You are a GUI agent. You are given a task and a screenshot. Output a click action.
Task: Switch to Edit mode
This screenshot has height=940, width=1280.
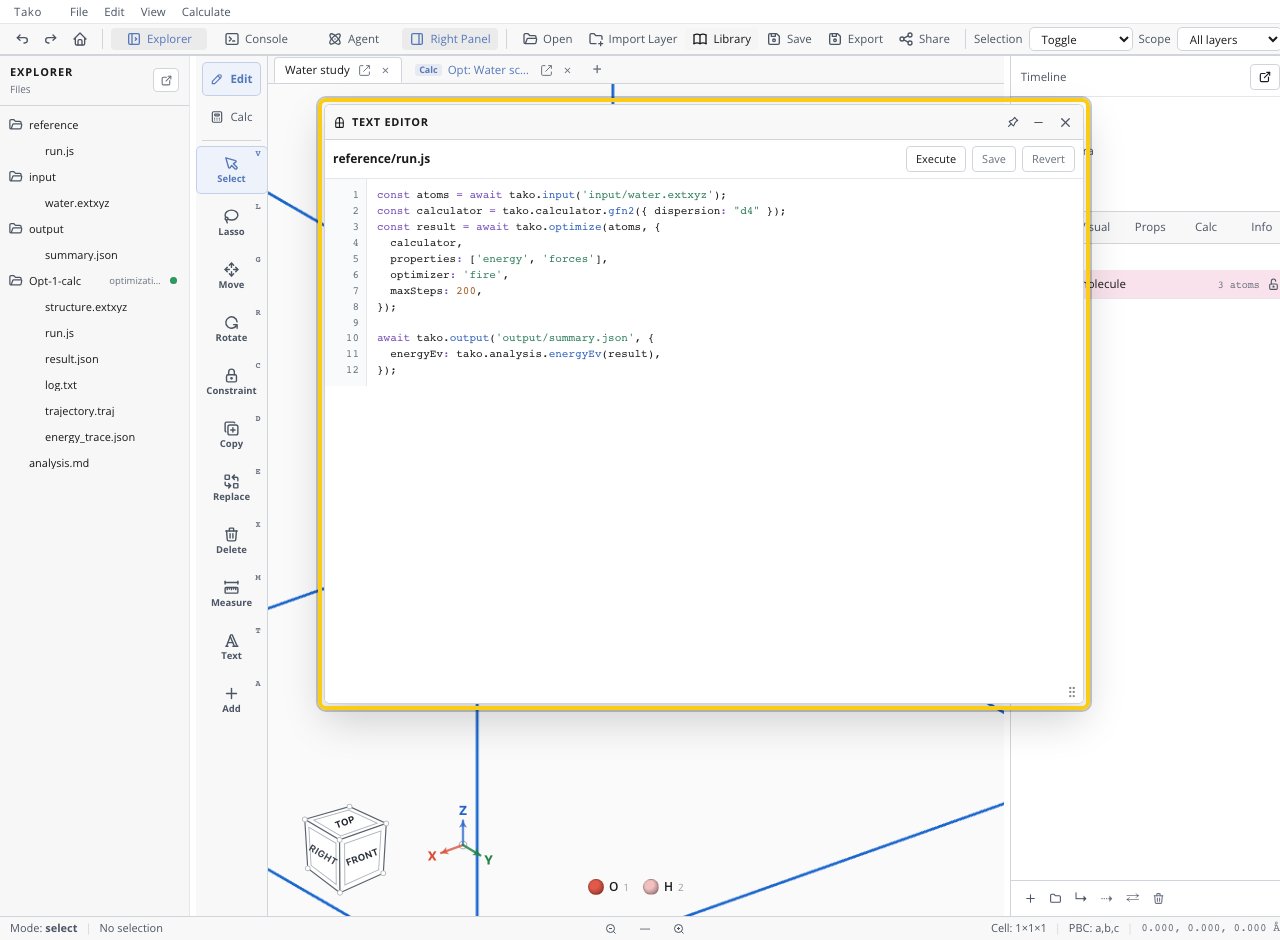click(231, 79)
